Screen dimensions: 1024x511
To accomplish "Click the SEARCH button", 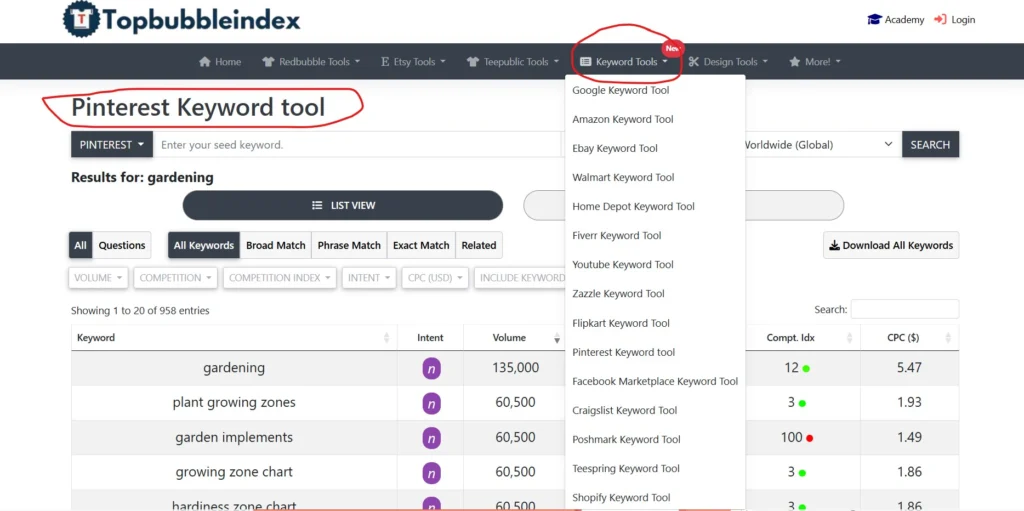I will tap(930, 144).
